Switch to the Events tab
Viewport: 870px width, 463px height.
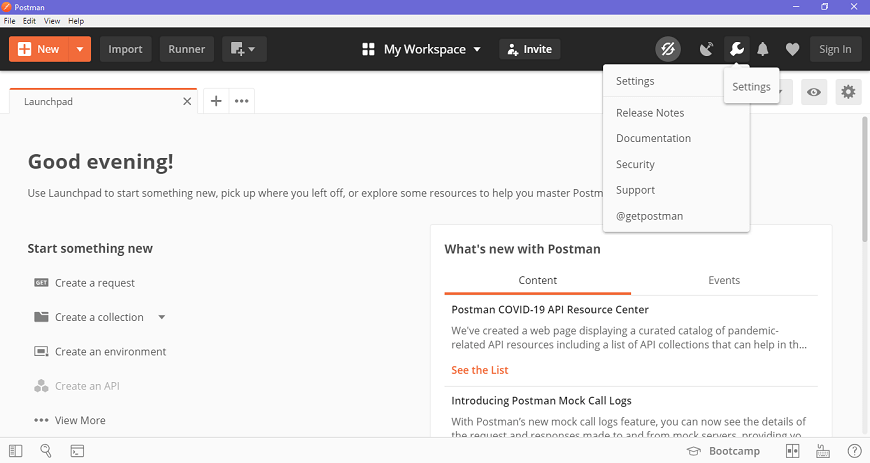pyautogui.click(x=724, y=280)
